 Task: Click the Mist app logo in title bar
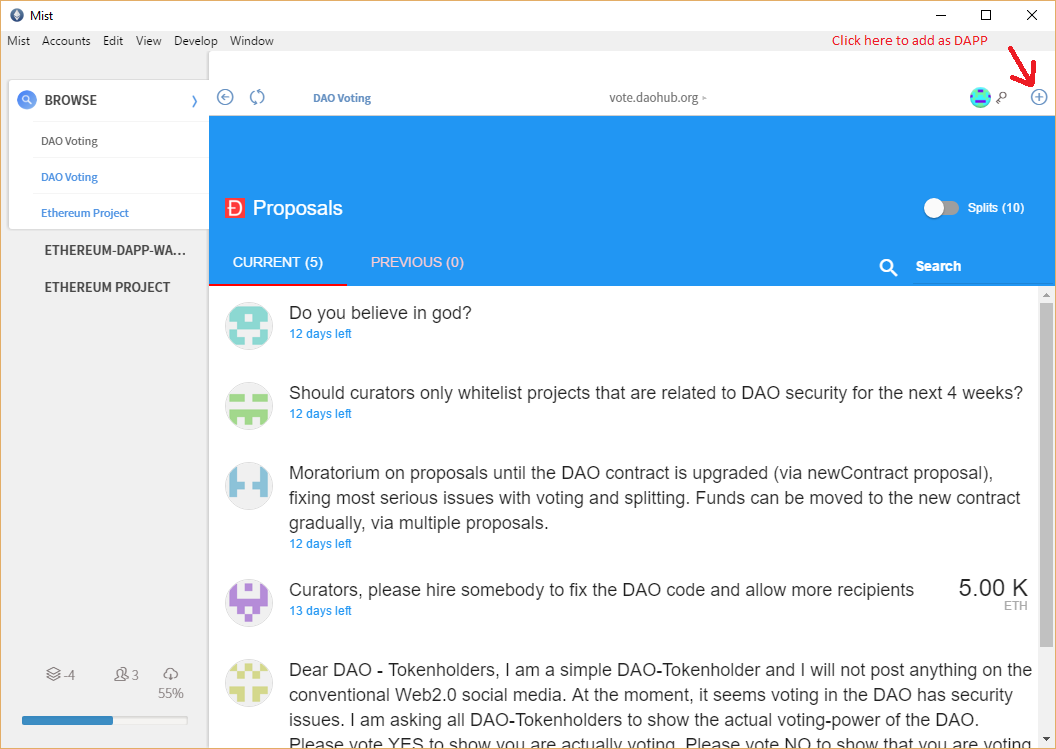[17, 15]
